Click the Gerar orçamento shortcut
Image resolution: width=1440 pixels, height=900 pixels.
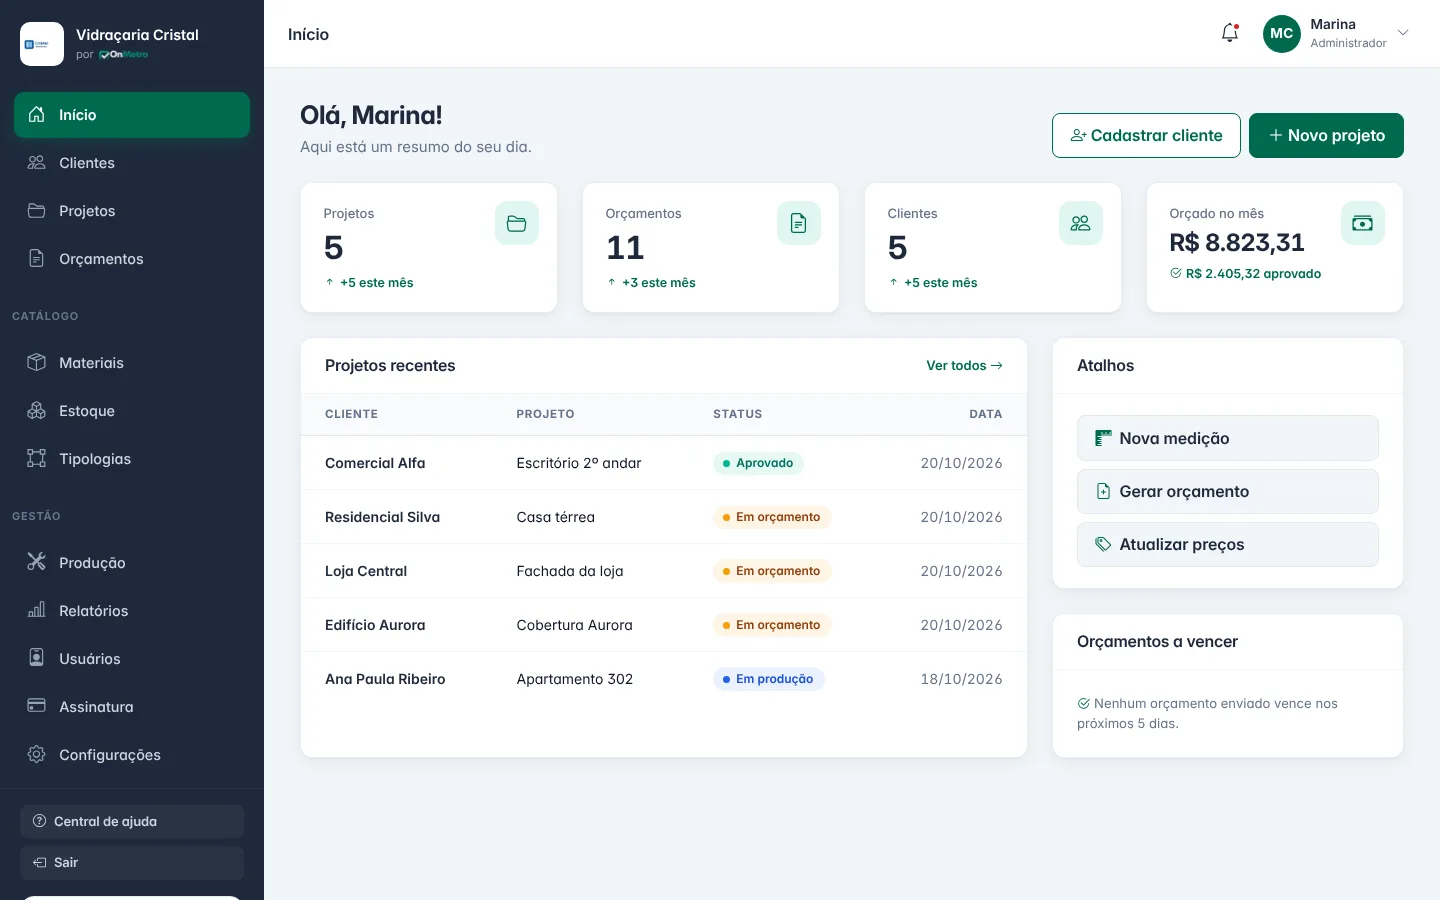click(1228, 492)
